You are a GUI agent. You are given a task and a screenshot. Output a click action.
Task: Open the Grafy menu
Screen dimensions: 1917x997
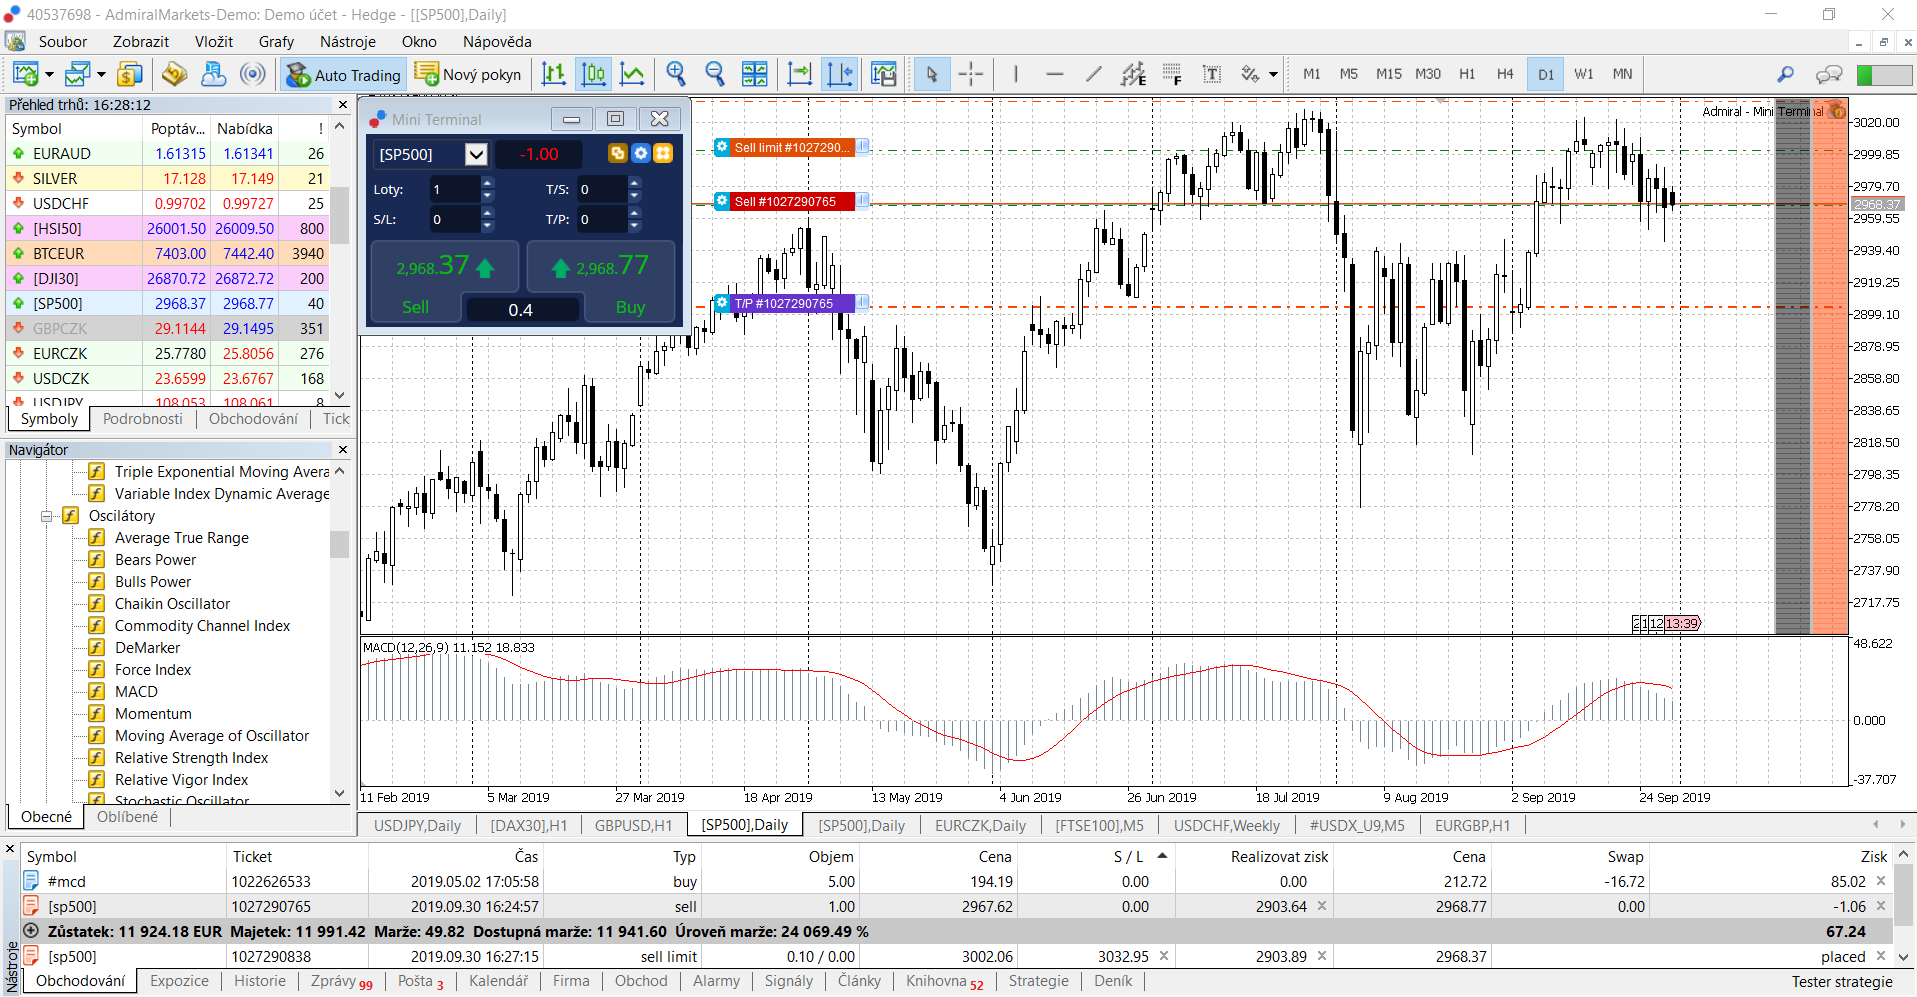[276, 42]
